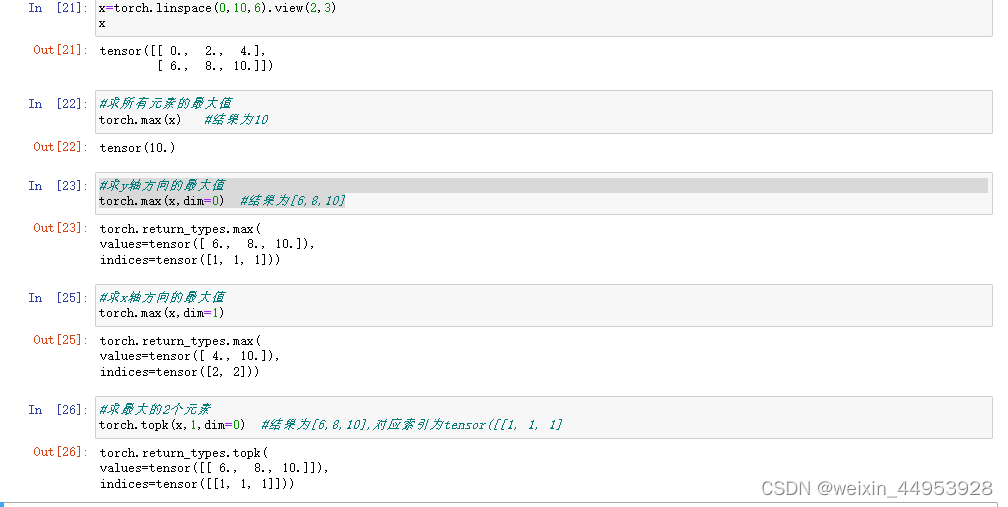This screenshot has height=507, width=1008.
Task: Click the code cell containing torch.max(x,dim=0)
Action: (544, 193)
